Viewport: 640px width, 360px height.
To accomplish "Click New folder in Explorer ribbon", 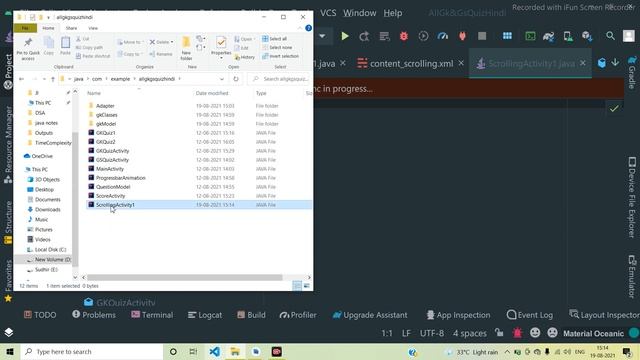I will click(x=186, y=49).
